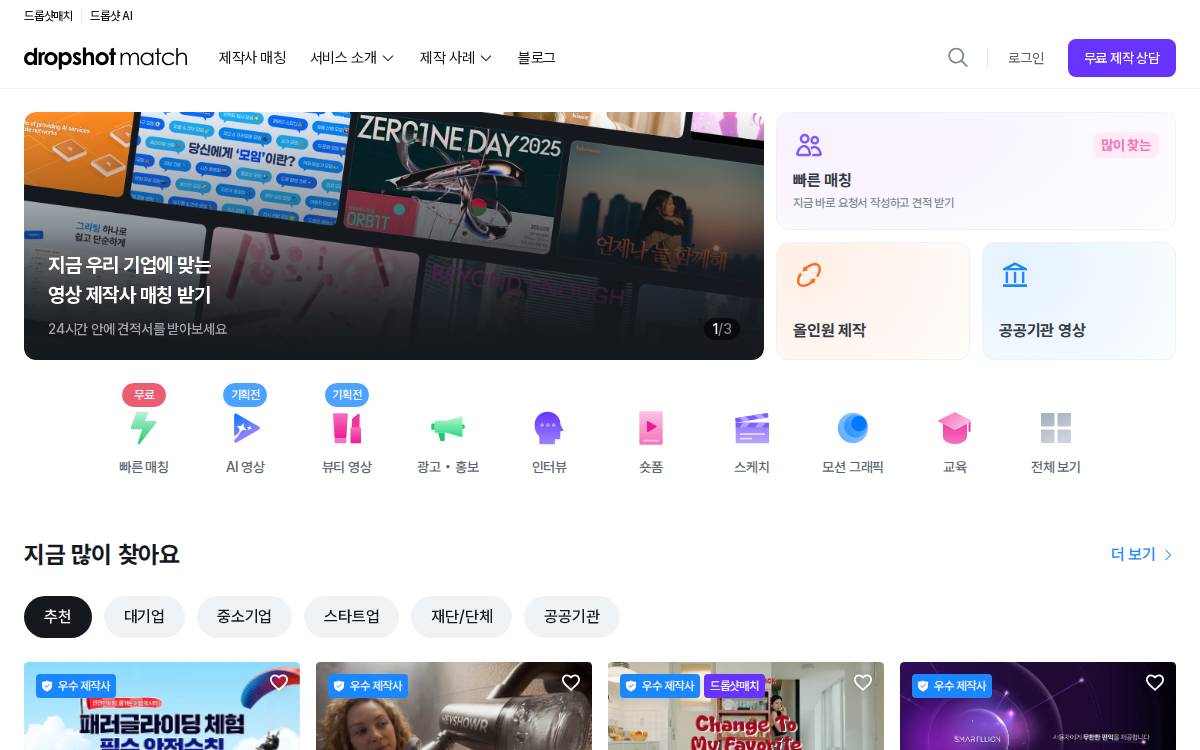The image size is (1200, 750).
Task: Click the 기획전 badge above AI 영상
Action: click(x=246, y=395)
